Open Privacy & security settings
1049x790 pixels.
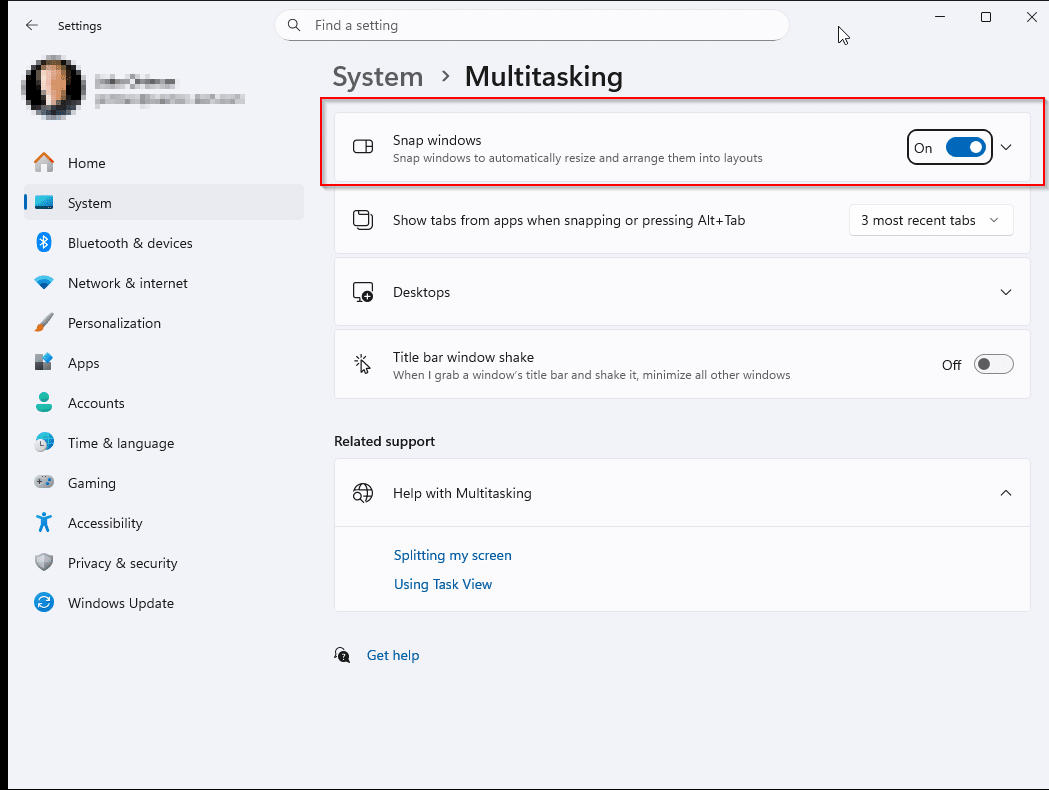(164, 563)
